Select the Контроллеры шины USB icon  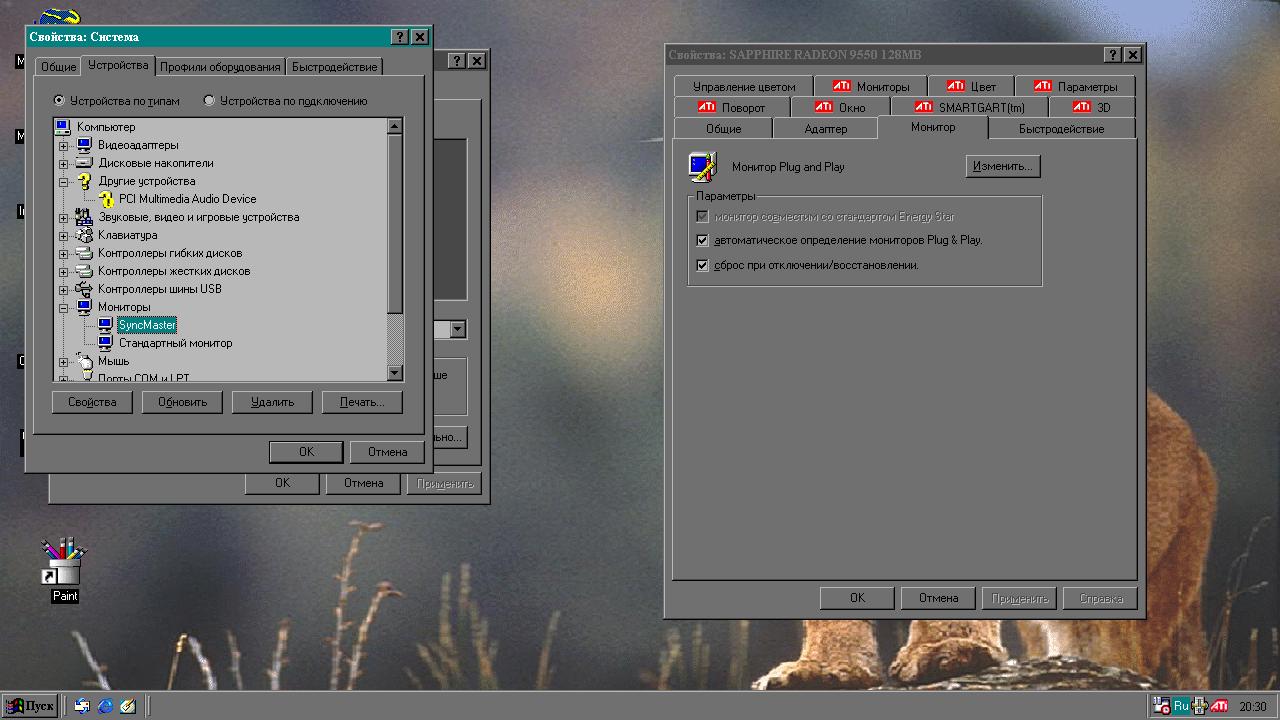click(x=84, y=289)
